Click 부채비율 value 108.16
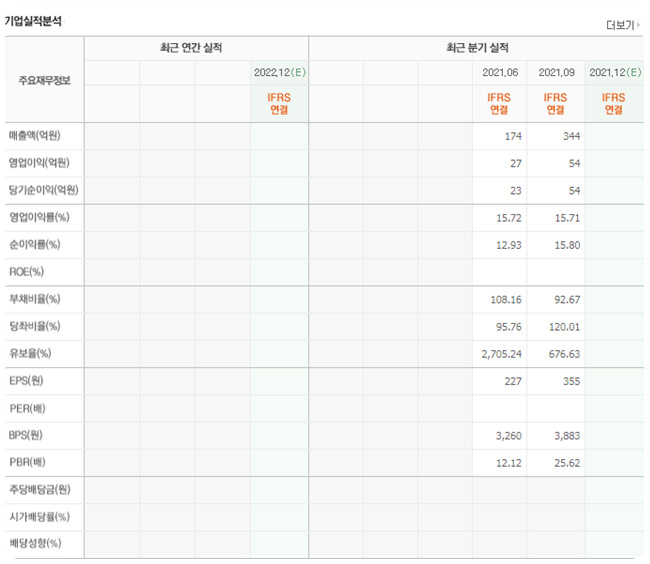The width and height of the screenshot is (650, 564). (x=506, y=300)
